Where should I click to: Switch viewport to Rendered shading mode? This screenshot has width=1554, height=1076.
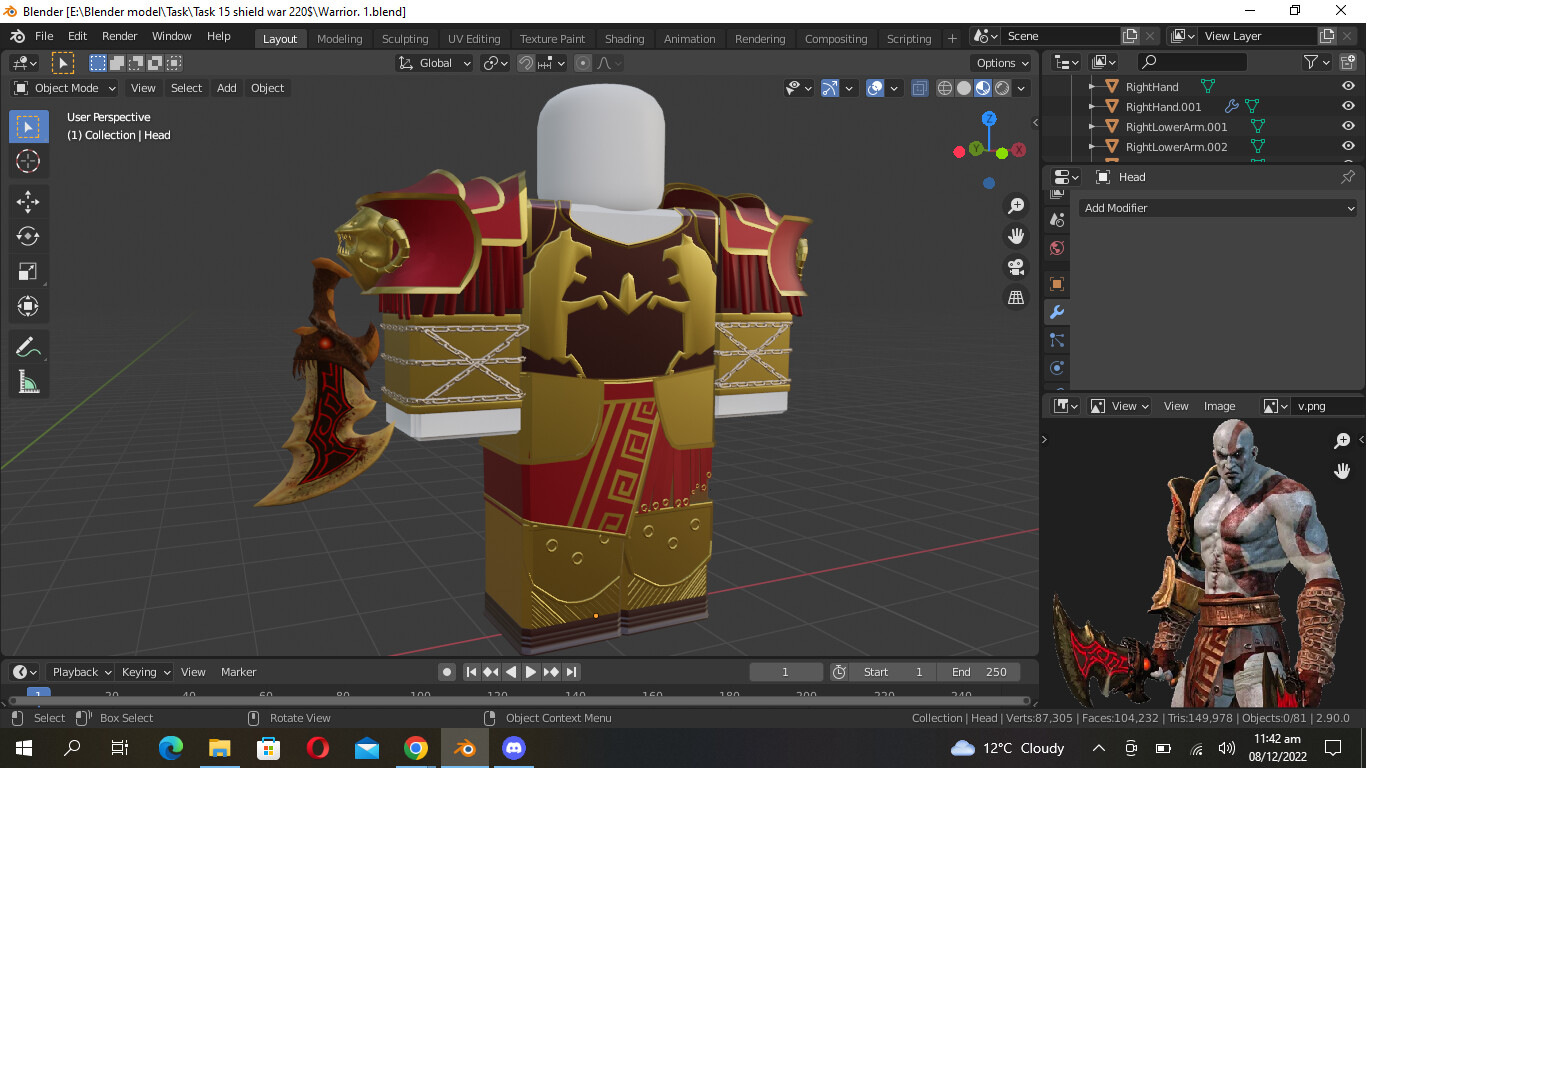[x=1001, y=88]
